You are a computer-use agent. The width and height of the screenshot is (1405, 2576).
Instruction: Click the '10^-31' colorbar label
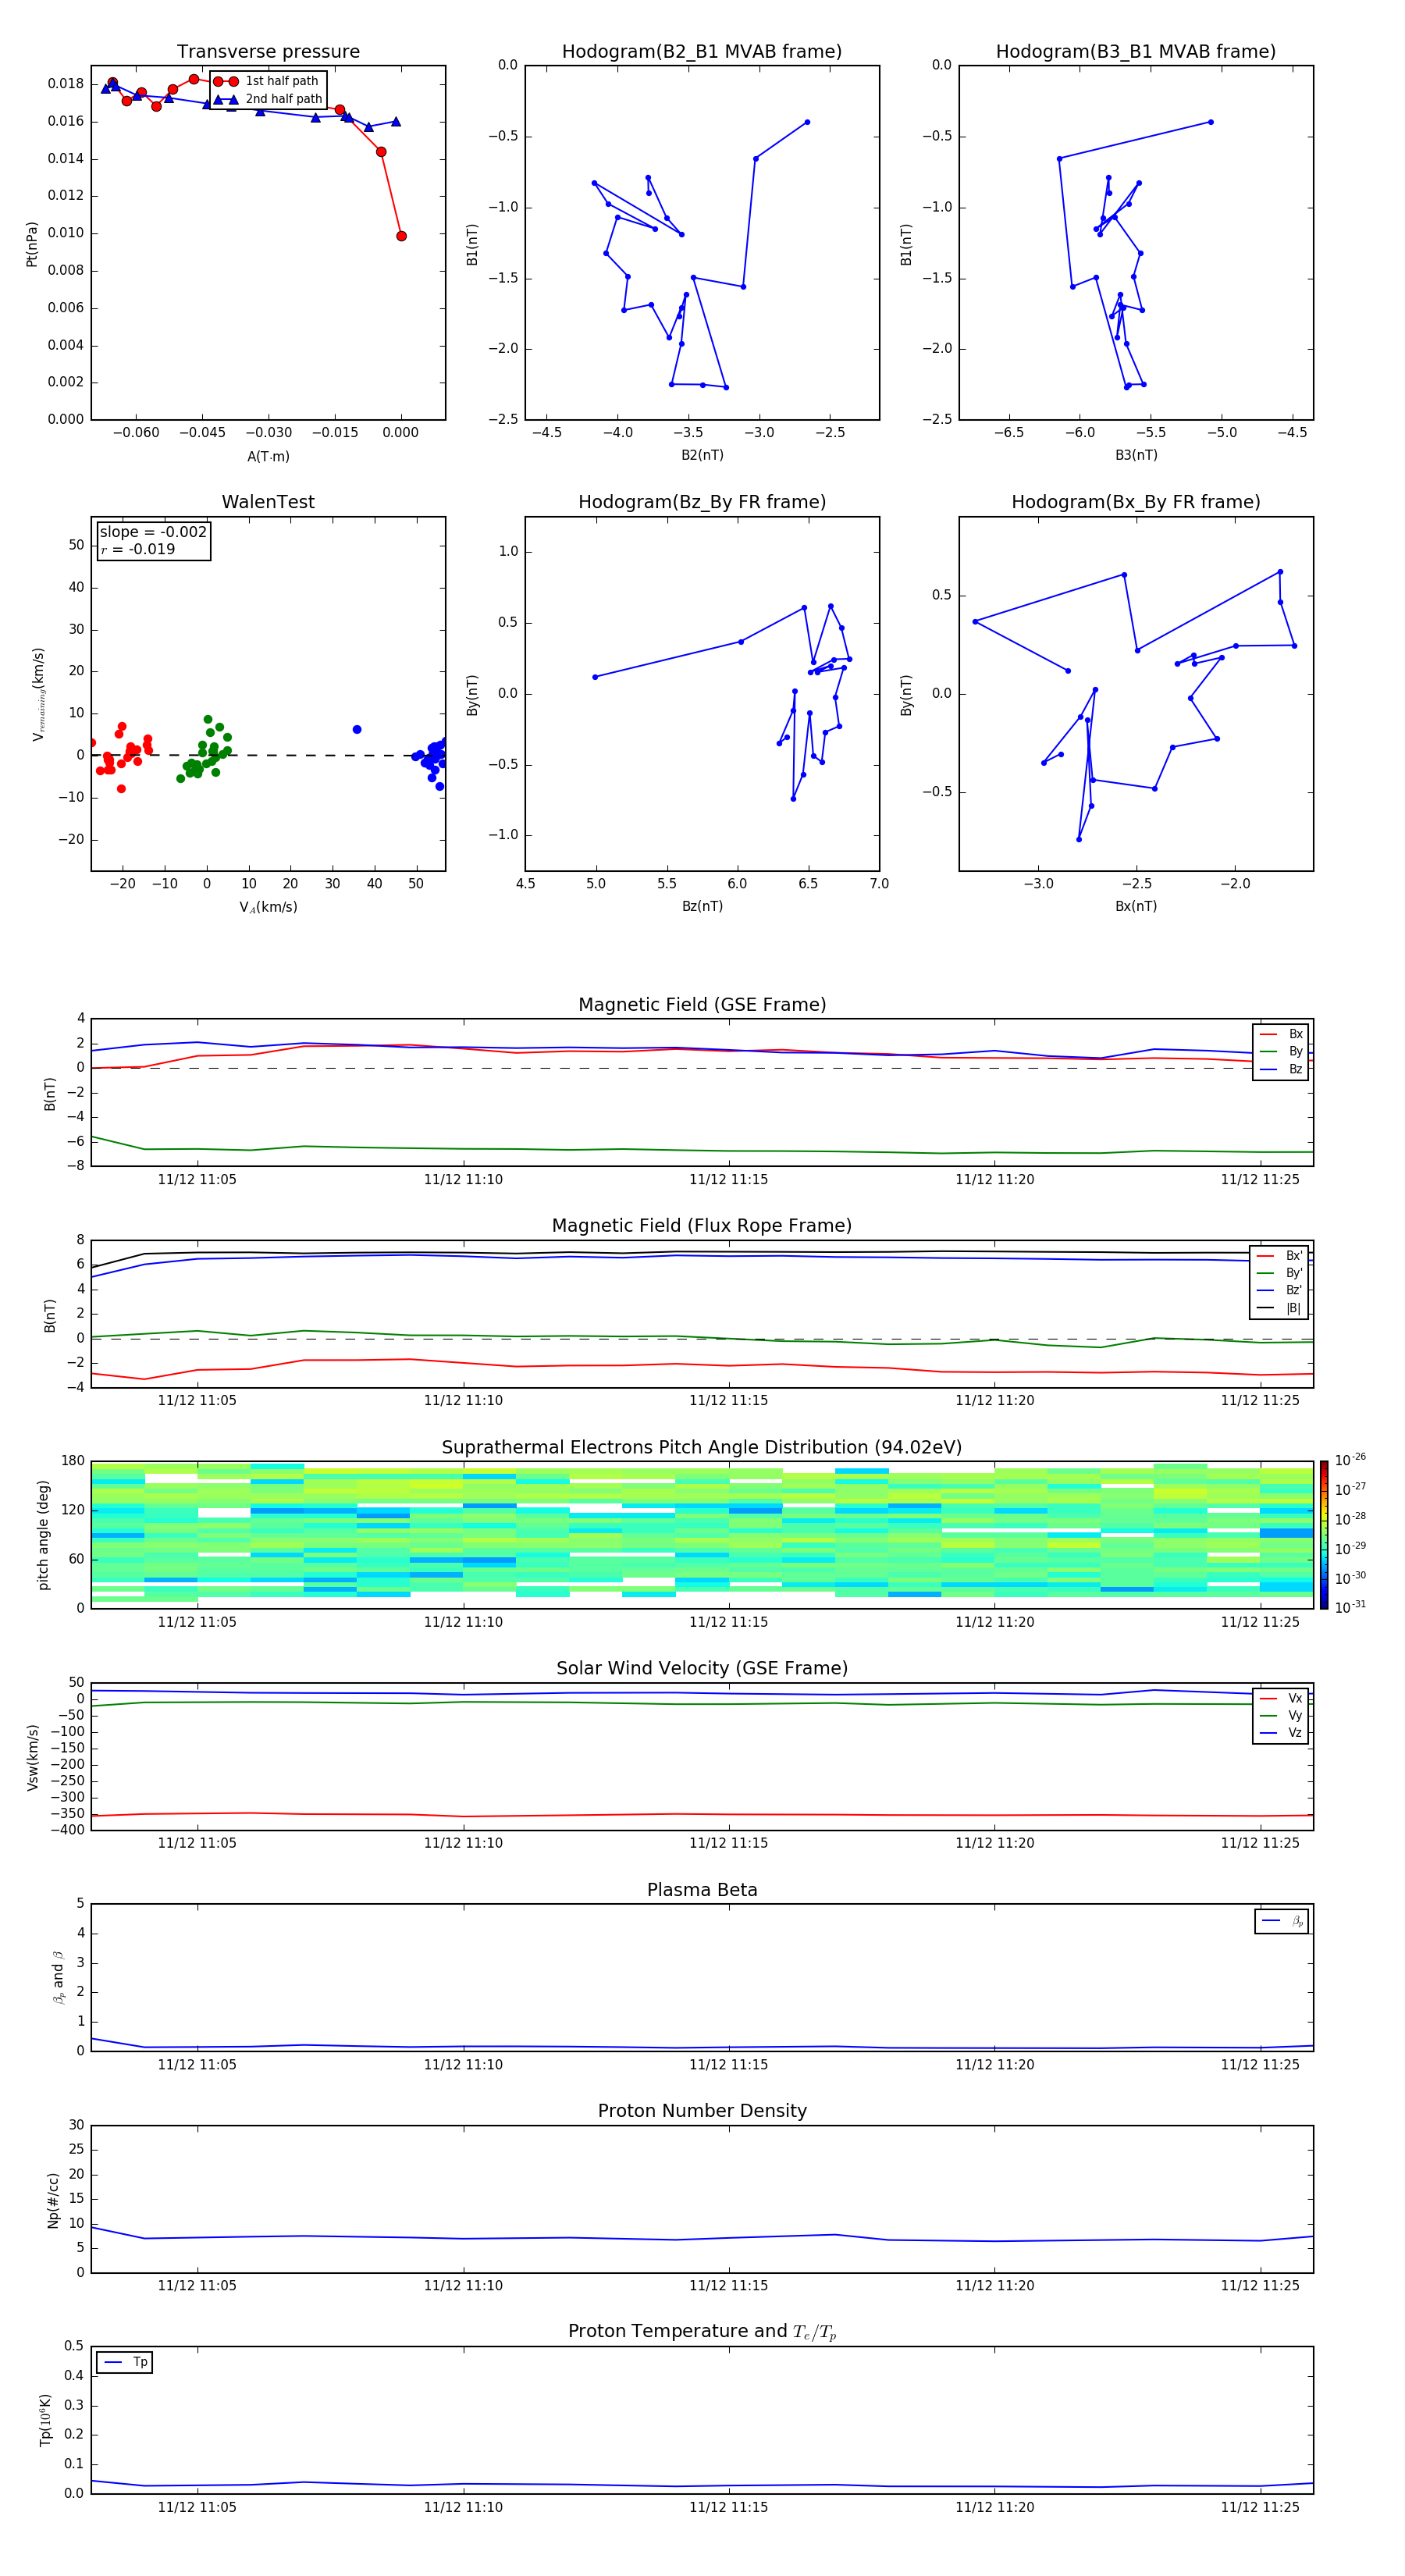coord(1350,1607)
